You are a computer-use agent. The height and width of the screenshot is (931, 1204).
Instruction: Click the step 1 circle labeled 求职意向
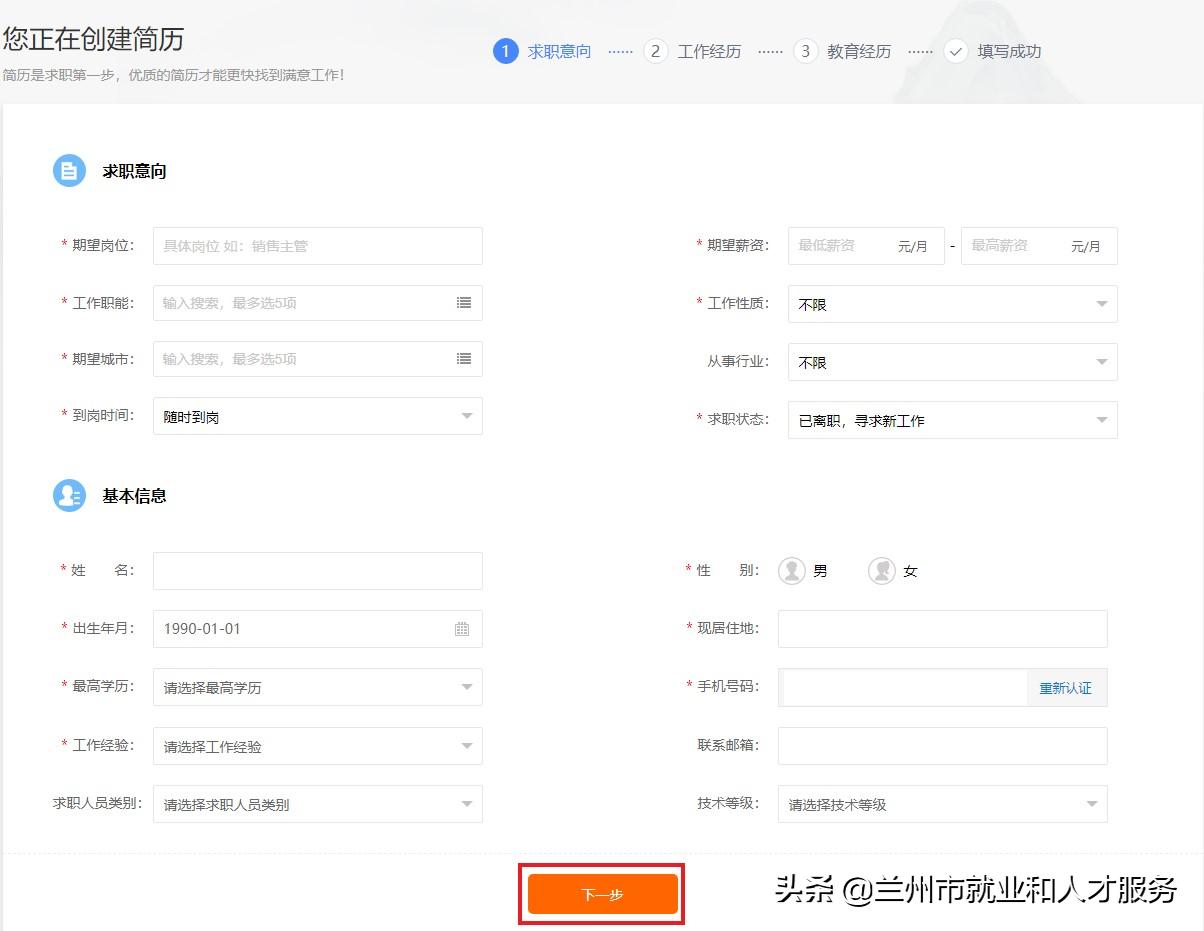coord(505,51)
